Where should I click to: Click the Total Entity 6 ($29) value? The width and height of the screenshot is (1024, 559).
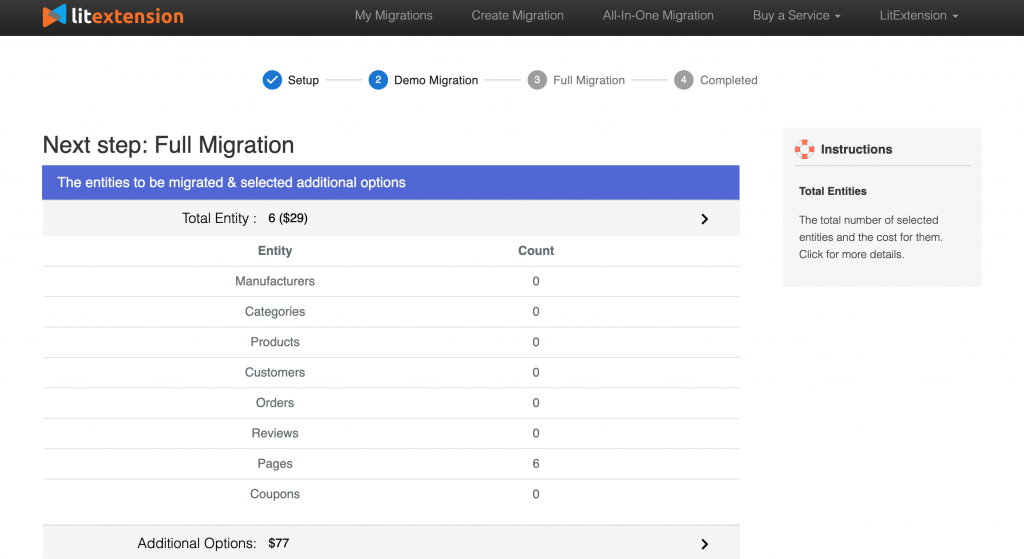[288, 218]
